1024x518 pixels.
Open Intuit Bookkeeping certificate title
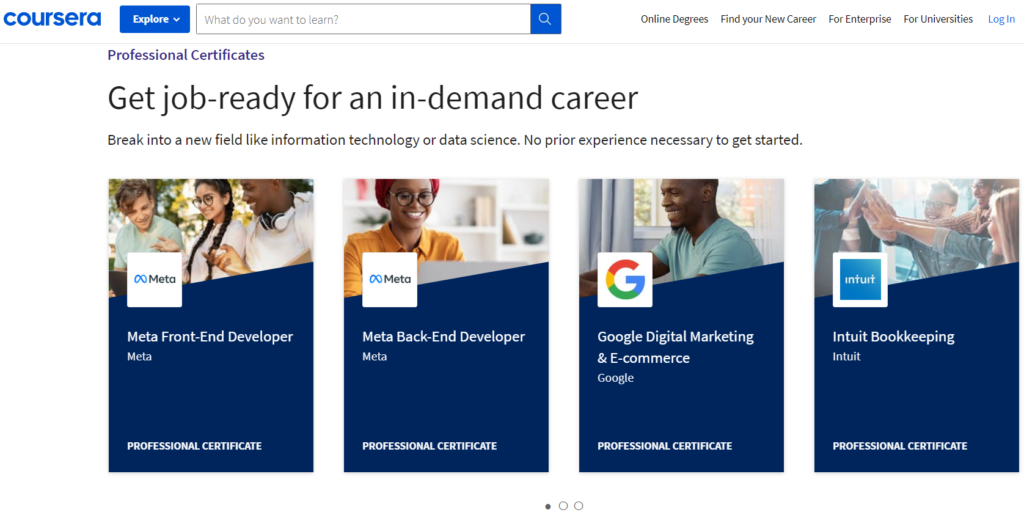[893, 337]
